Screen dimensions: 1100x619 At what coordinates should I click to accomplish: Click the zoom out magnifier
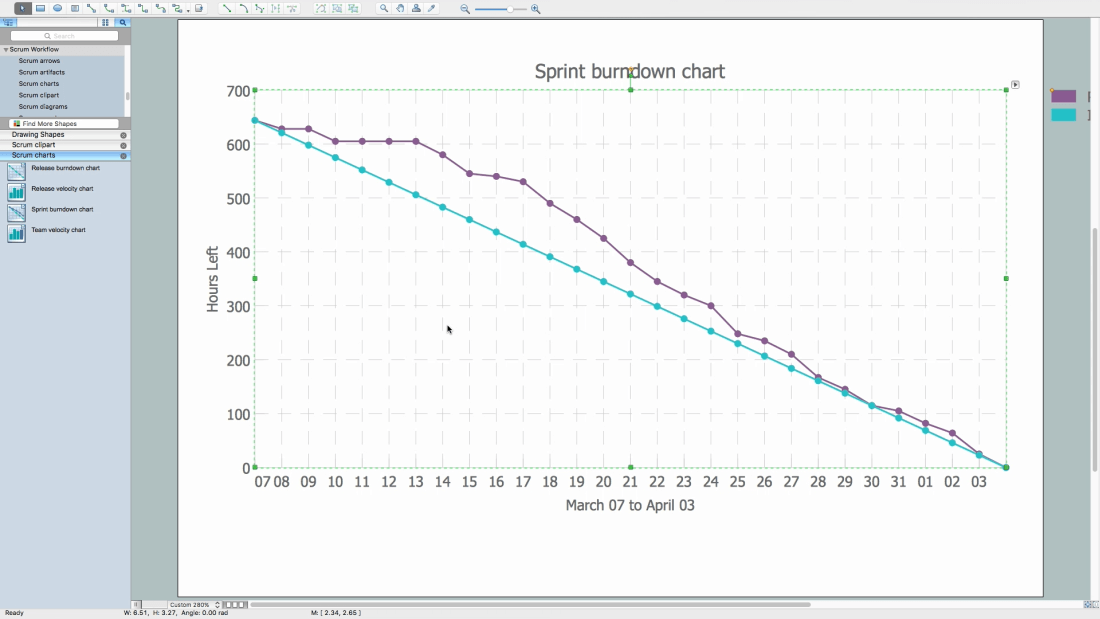465,9
